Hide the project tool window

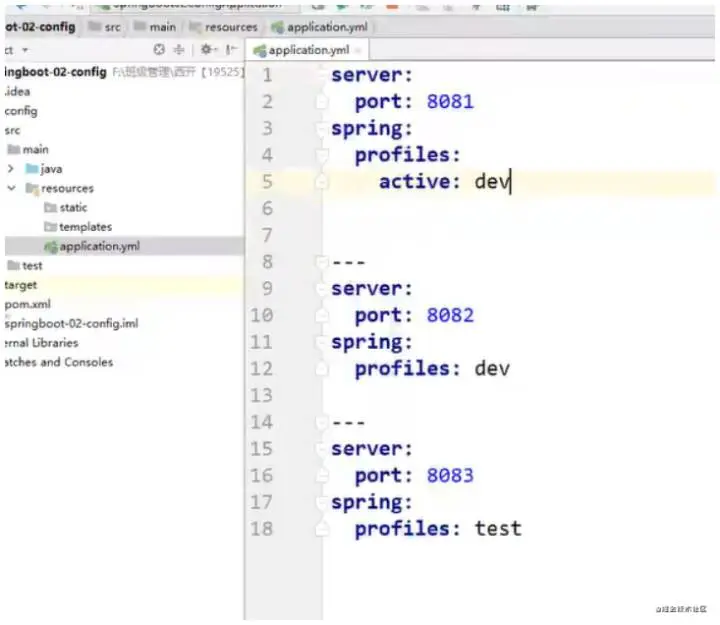tap(231, 50)
